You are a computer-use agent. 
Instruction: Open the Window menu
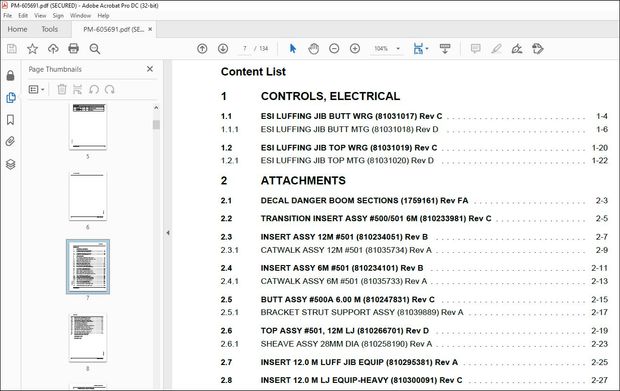click(x=80, y=16)
